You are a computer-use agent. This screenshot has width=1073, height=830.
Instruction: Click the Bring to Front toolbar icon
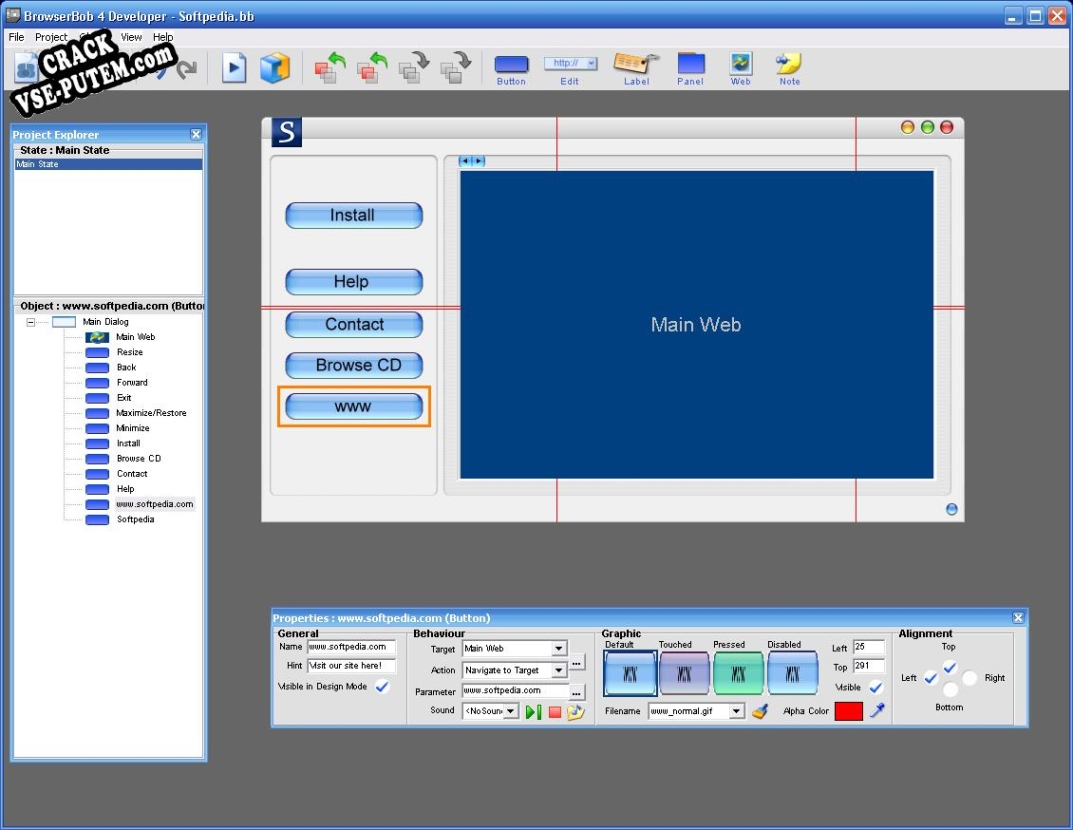329,68
